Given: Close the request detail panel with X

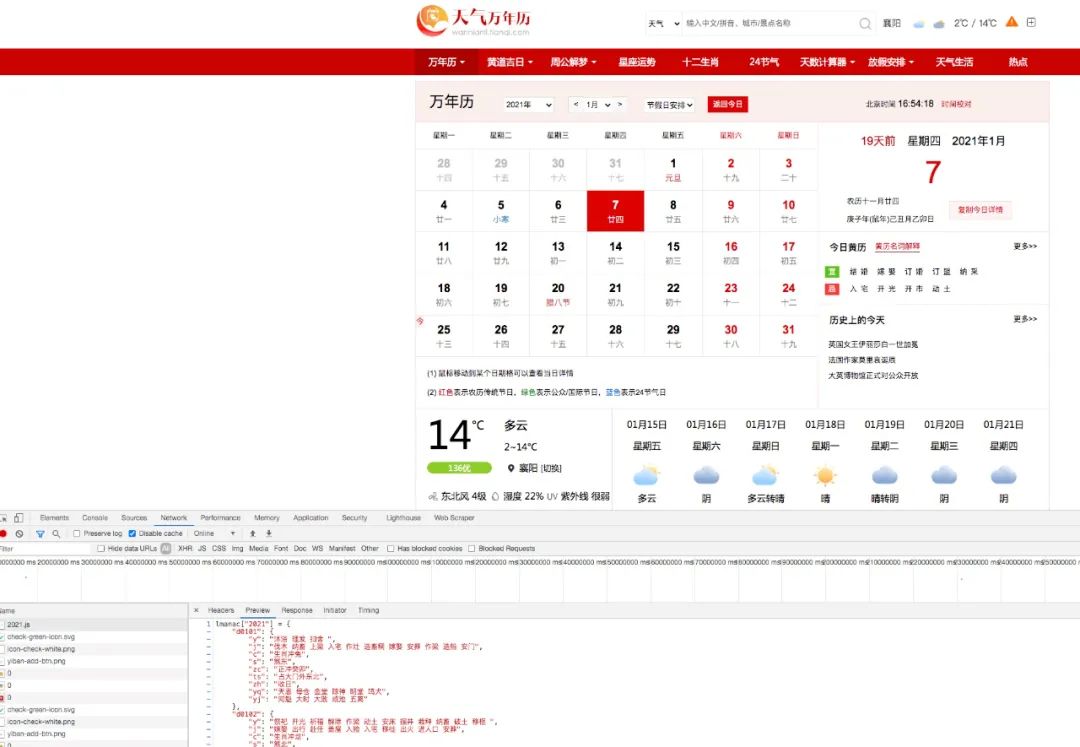Looking at the screenshot, I should 196,610.
